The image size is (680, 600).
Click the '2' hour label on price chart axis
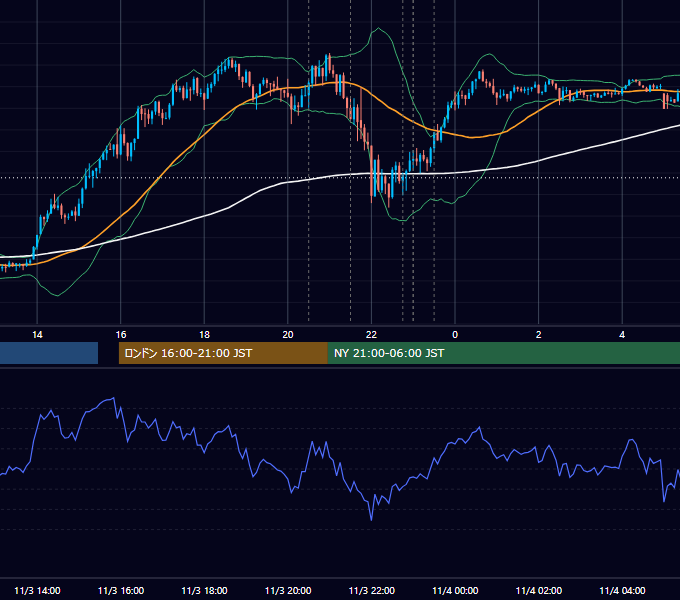pos(539,335)
